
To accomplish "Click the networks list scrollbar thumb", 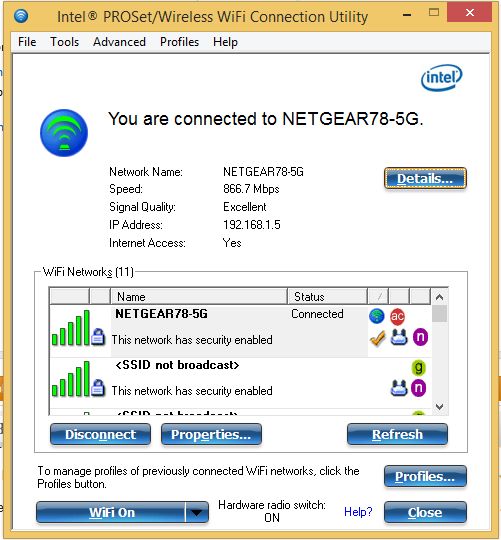I will point(439,313).
